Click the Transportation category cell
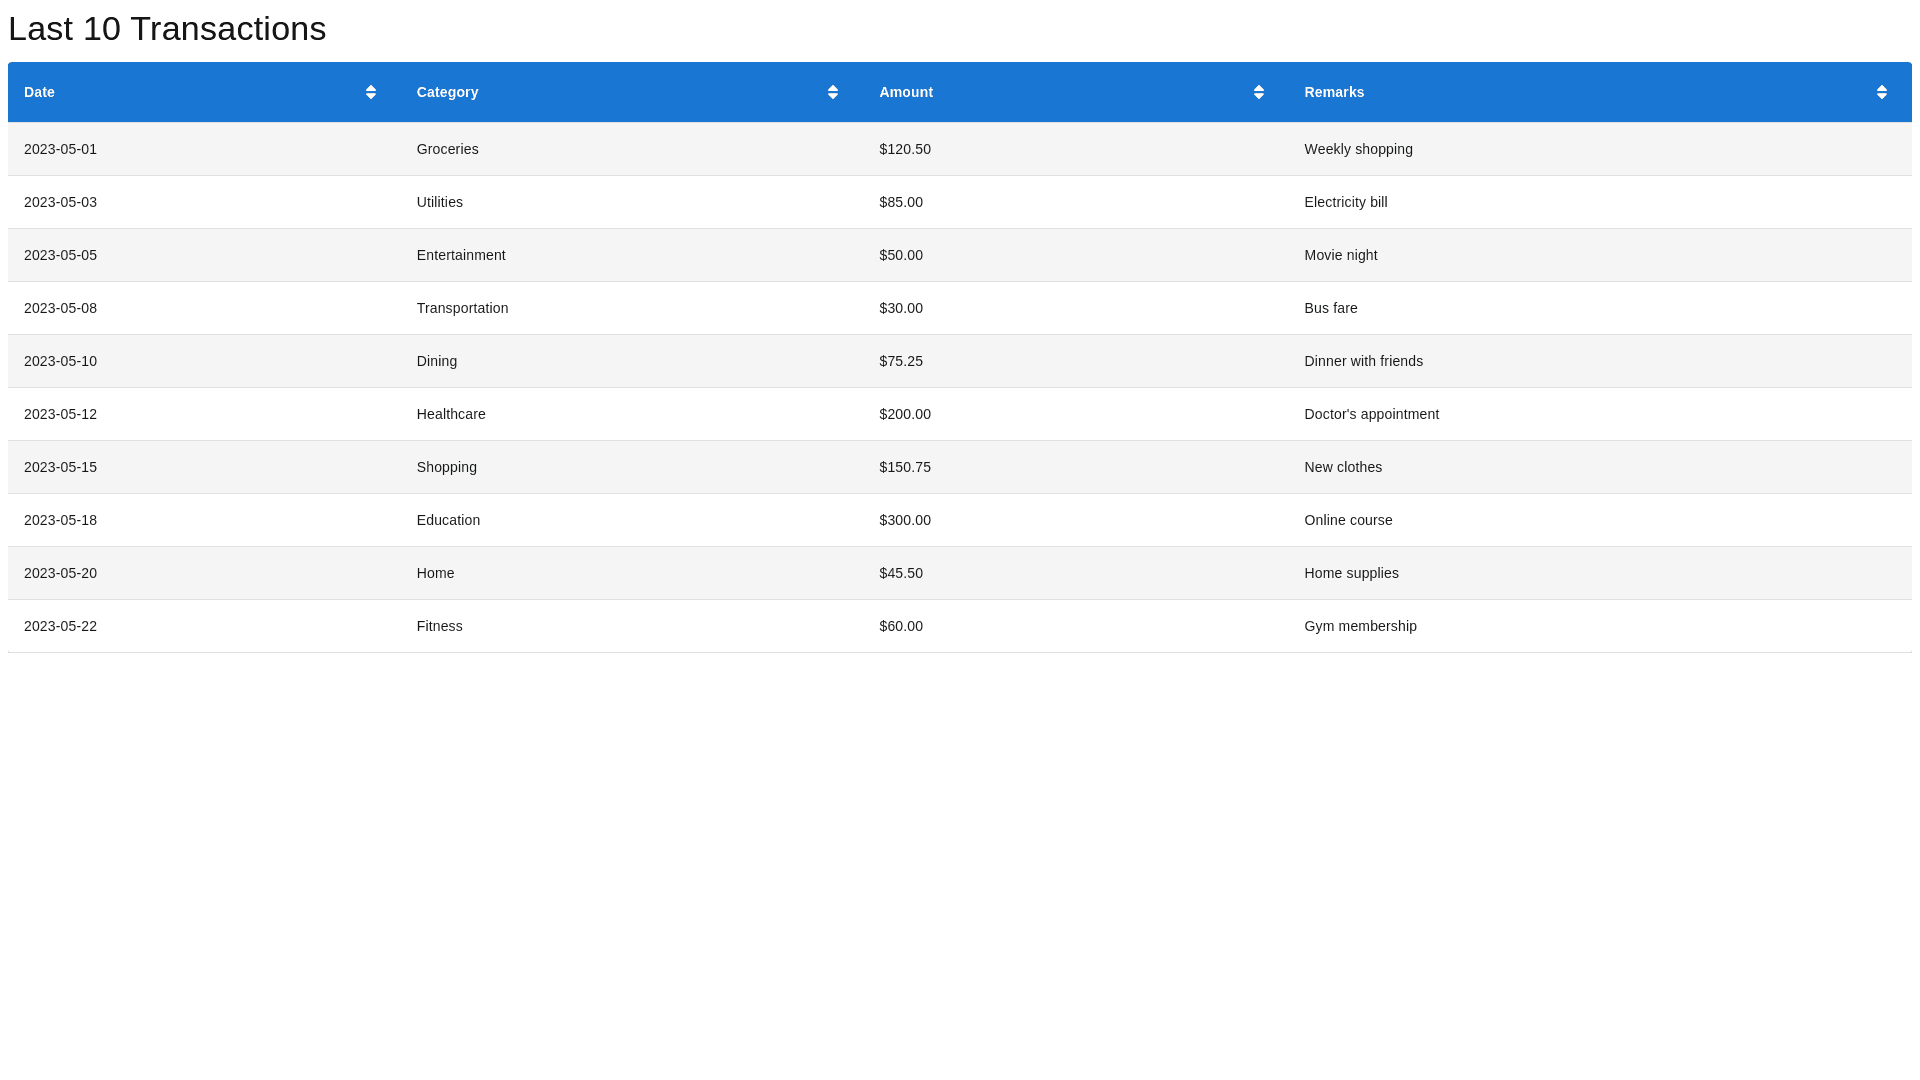 (x=462, y=308)
